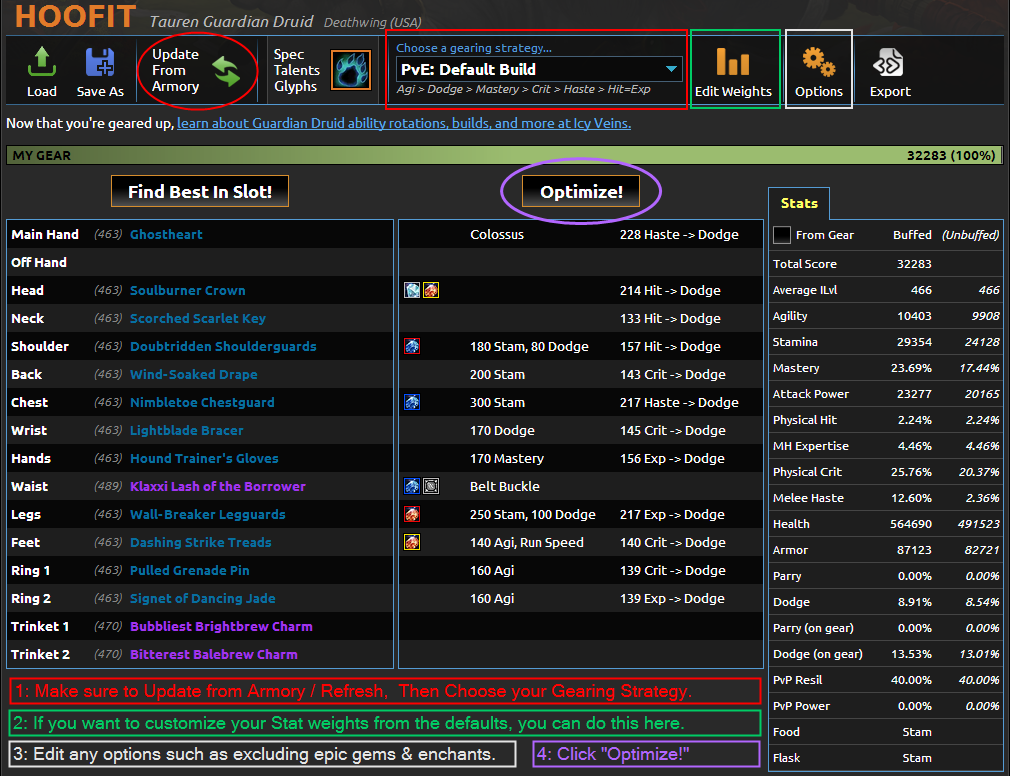This screenshot has height=776, width=1010.
Task: Click the Legs row red gem icon
Action: click(x=412, y=515)
